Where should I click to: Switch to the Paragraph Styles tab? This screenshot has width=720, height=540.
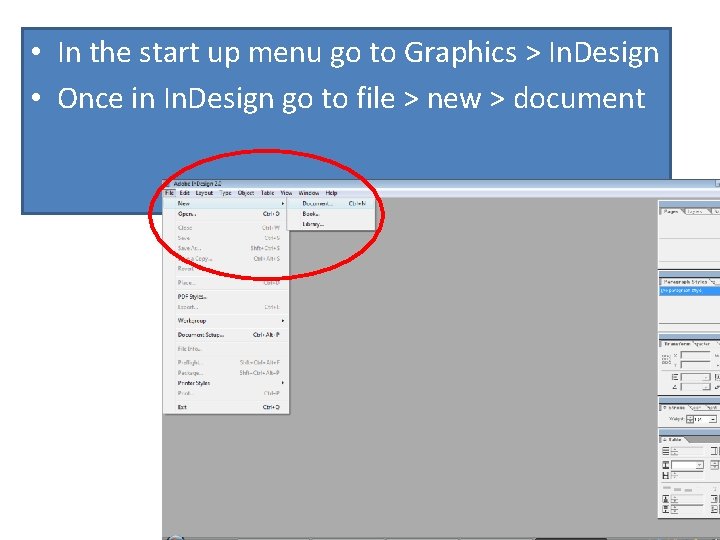[x=685, y=282]
